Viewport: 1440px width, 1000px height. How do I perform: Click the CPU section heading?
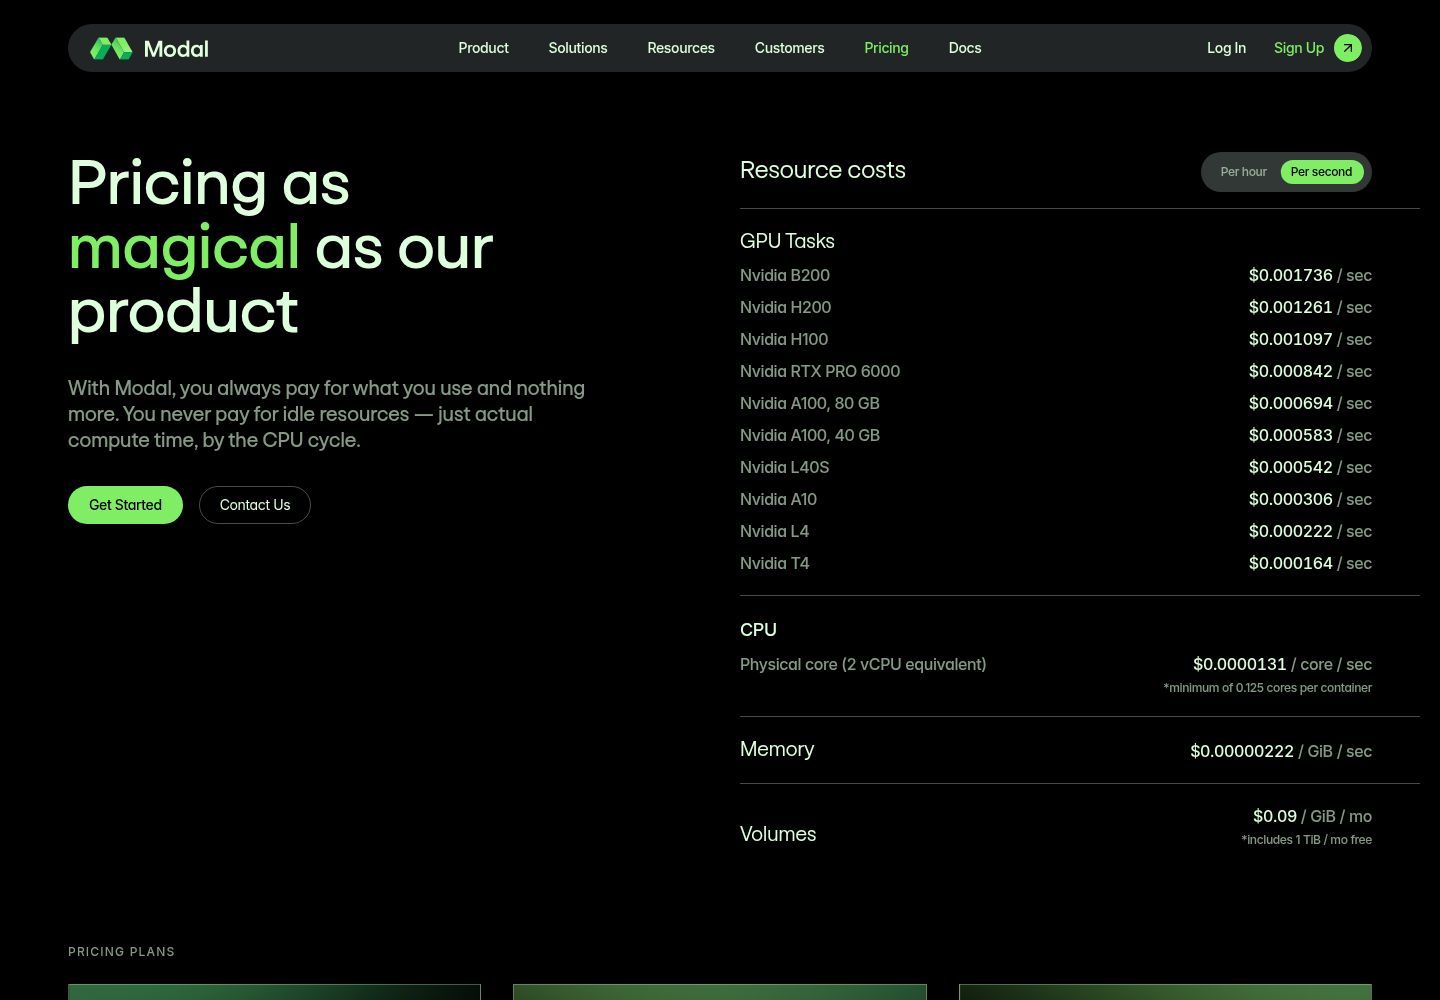tap(758, 630)
